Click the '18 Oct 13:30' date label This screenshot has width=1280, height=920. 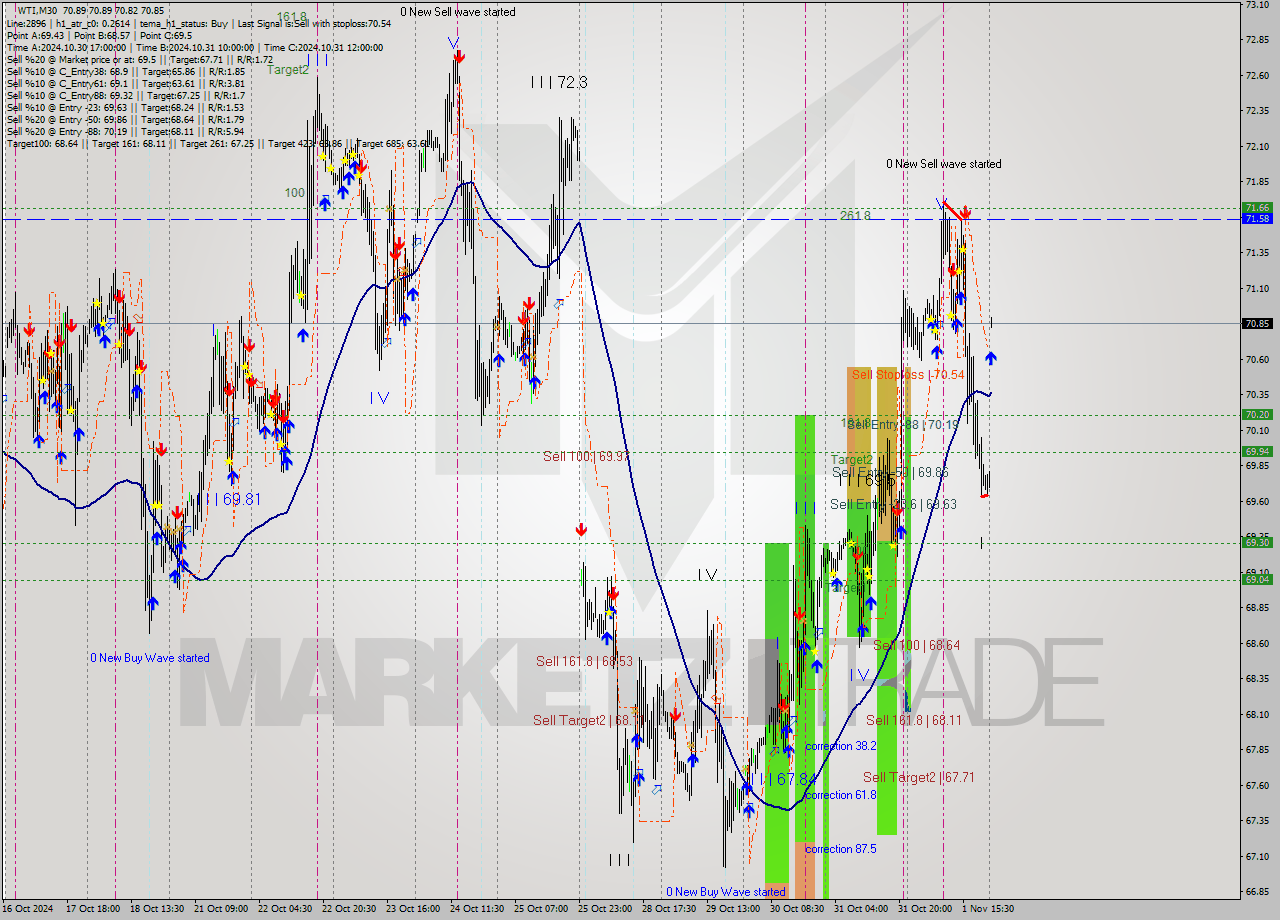tap(157, 909)
